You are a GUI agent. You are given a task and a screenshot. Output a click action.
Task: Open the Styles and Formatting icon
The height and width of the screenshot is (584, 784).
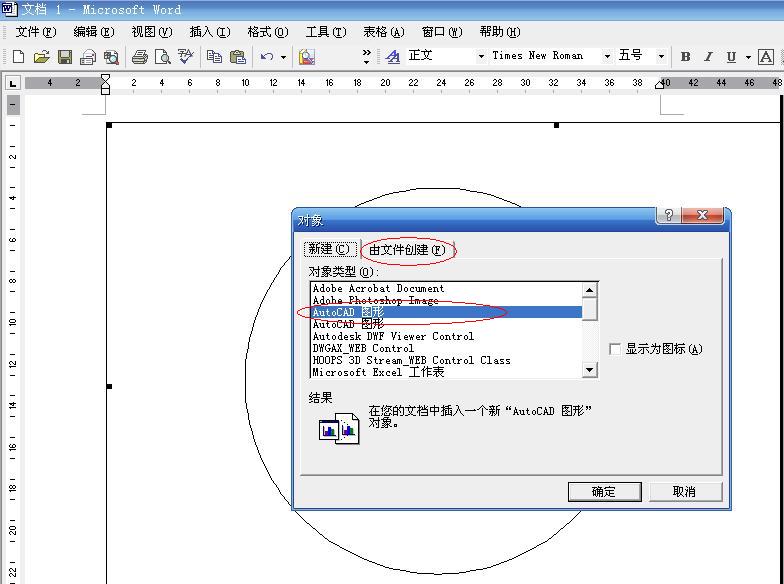pos(393,56)
